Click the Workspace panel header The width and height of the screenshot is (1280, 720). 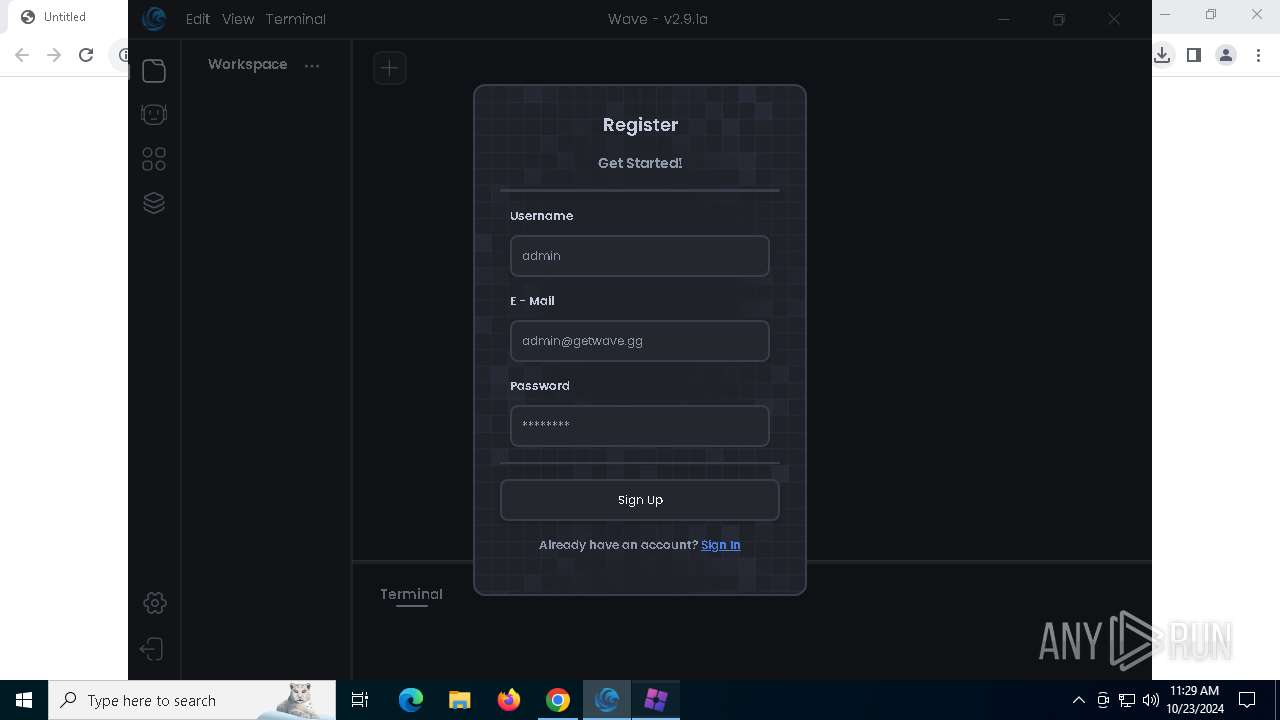(247, 64)
